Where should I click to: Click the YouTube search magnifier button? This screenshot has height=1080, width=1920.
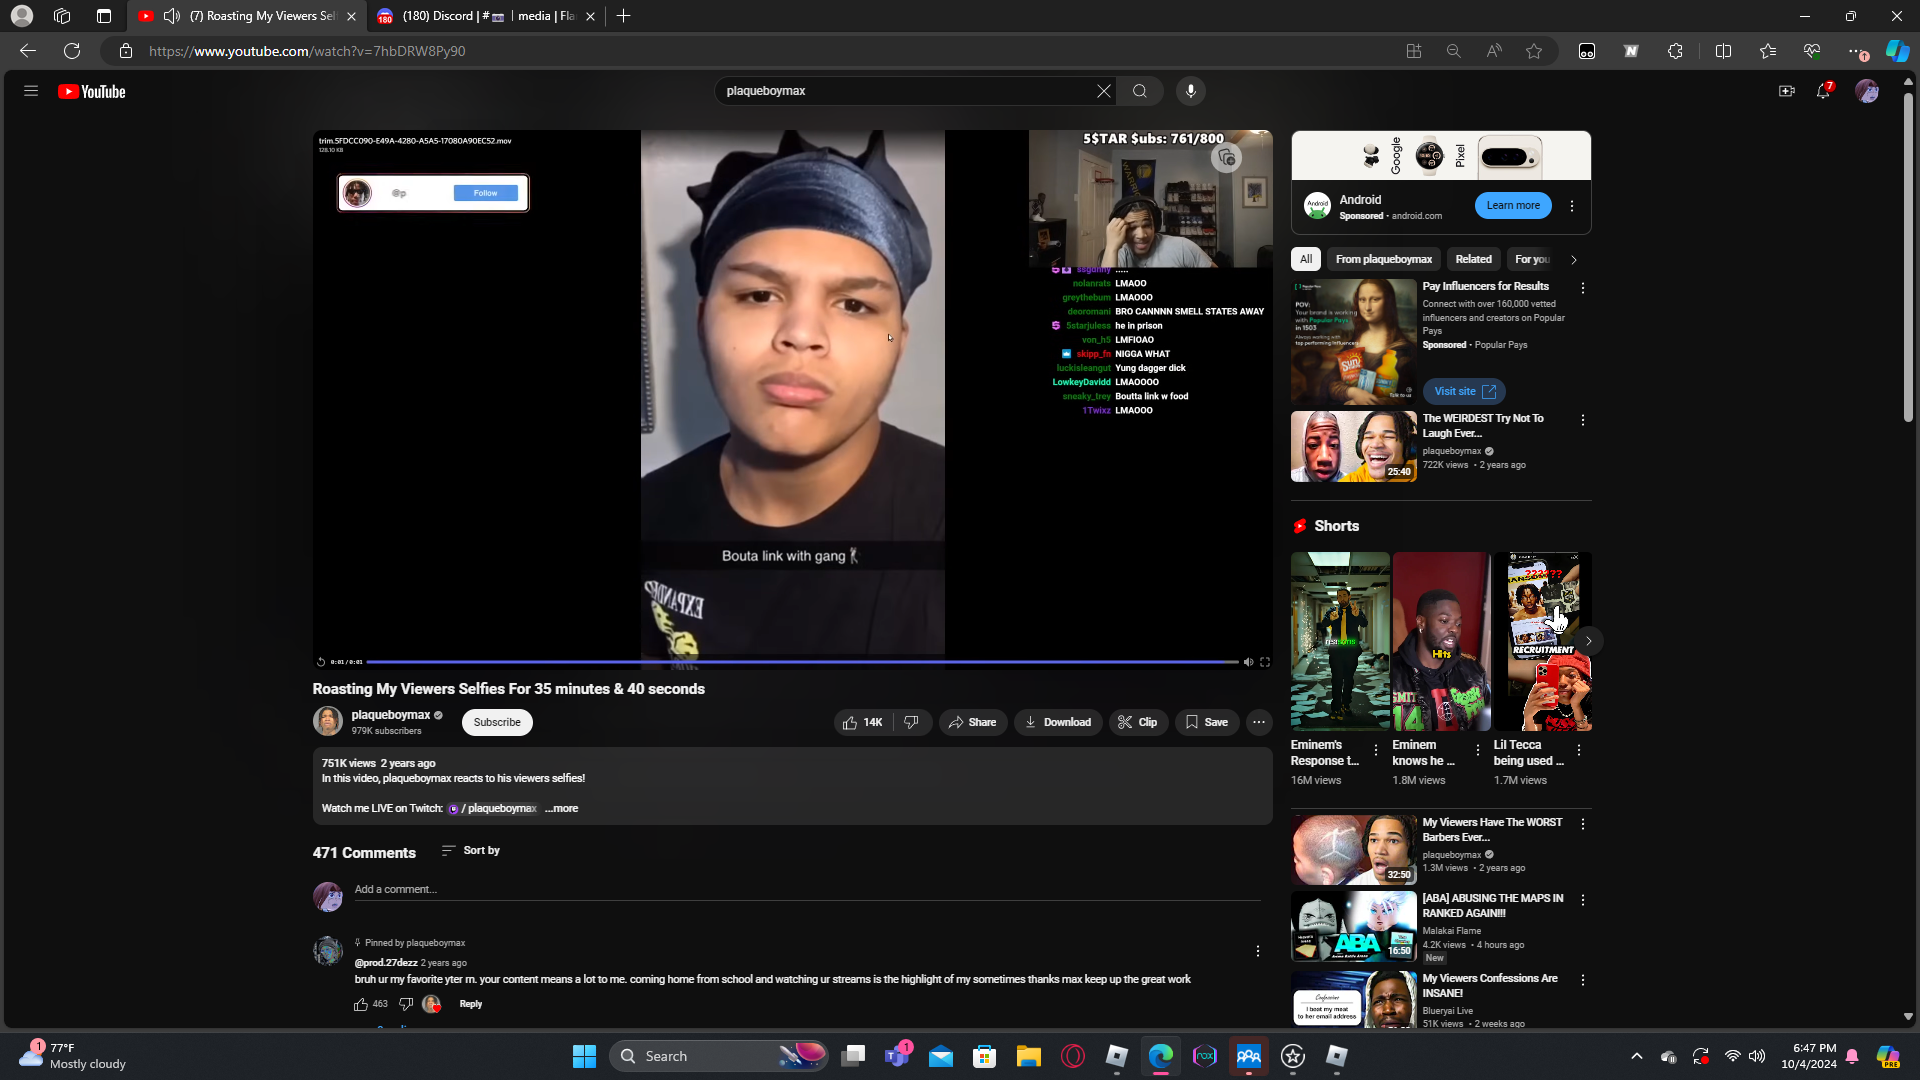coord(1139,91)
